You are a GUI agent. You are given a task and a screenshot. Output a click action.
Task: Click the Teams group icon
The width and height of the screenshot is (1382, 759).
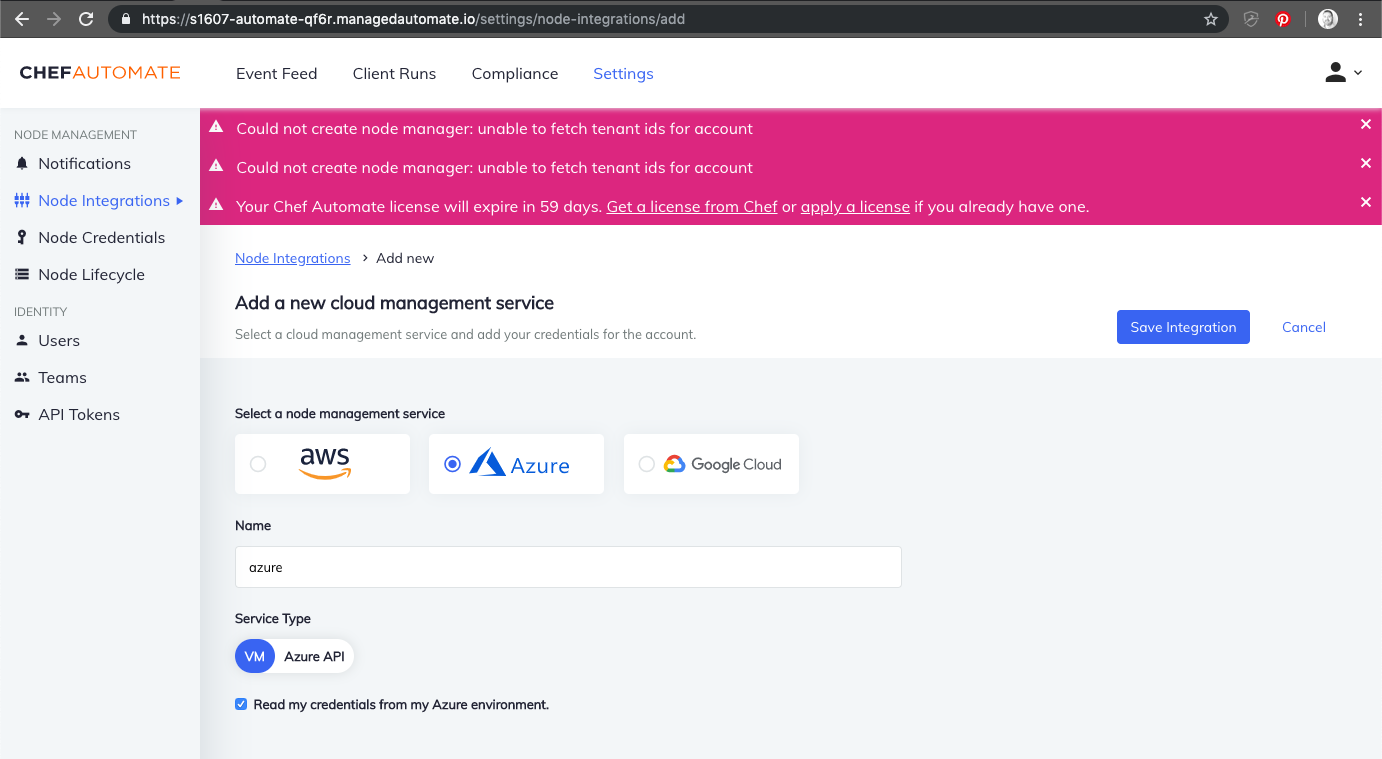[22, 377]
